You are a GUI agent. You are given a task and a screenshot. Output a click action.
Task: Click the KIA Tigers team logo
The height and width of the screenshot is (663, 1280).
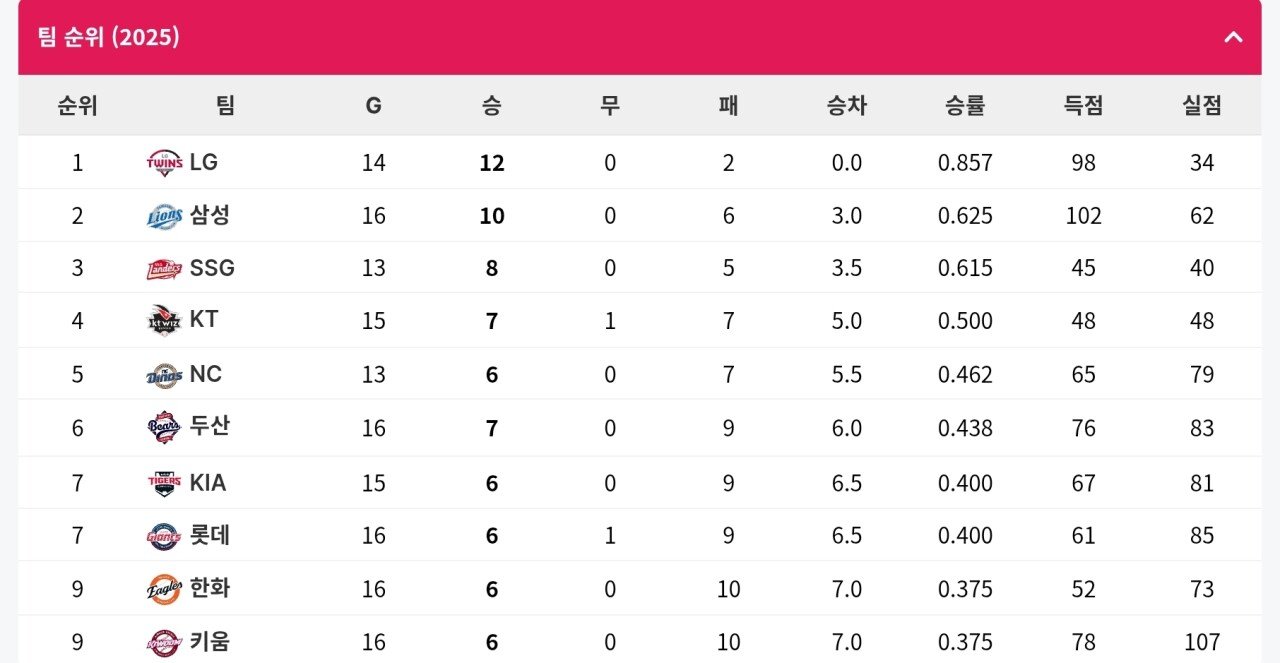pos(164,483)
